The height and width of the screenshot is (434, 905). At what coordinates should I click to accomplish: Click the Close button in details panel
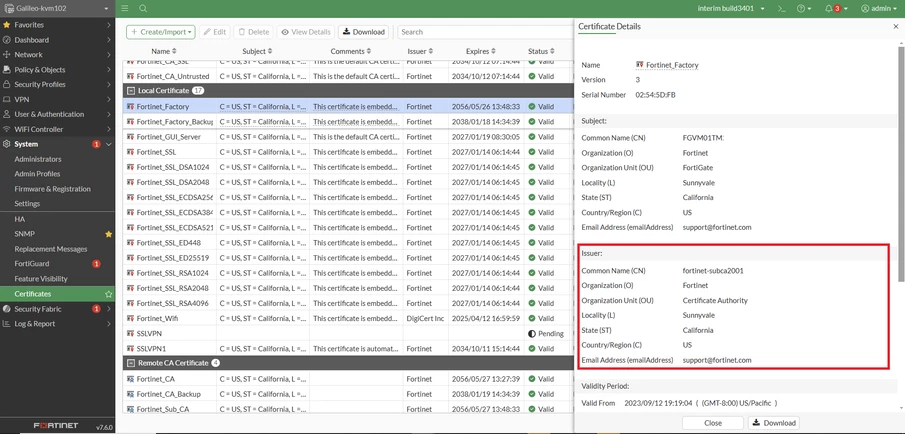[713, 423]
